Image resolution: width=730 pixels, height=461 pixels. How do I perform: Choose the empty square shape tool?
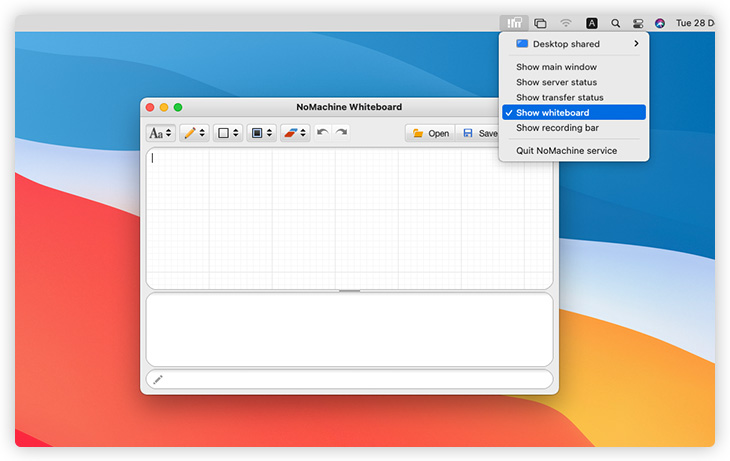223,133
